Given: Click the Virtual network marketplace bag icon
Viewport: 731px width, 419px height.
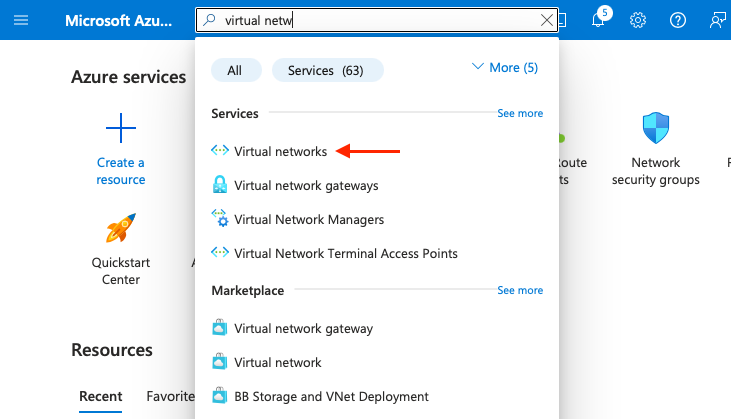Looking at the screenshot, I should pyautogui.click(x=220, y=362).
